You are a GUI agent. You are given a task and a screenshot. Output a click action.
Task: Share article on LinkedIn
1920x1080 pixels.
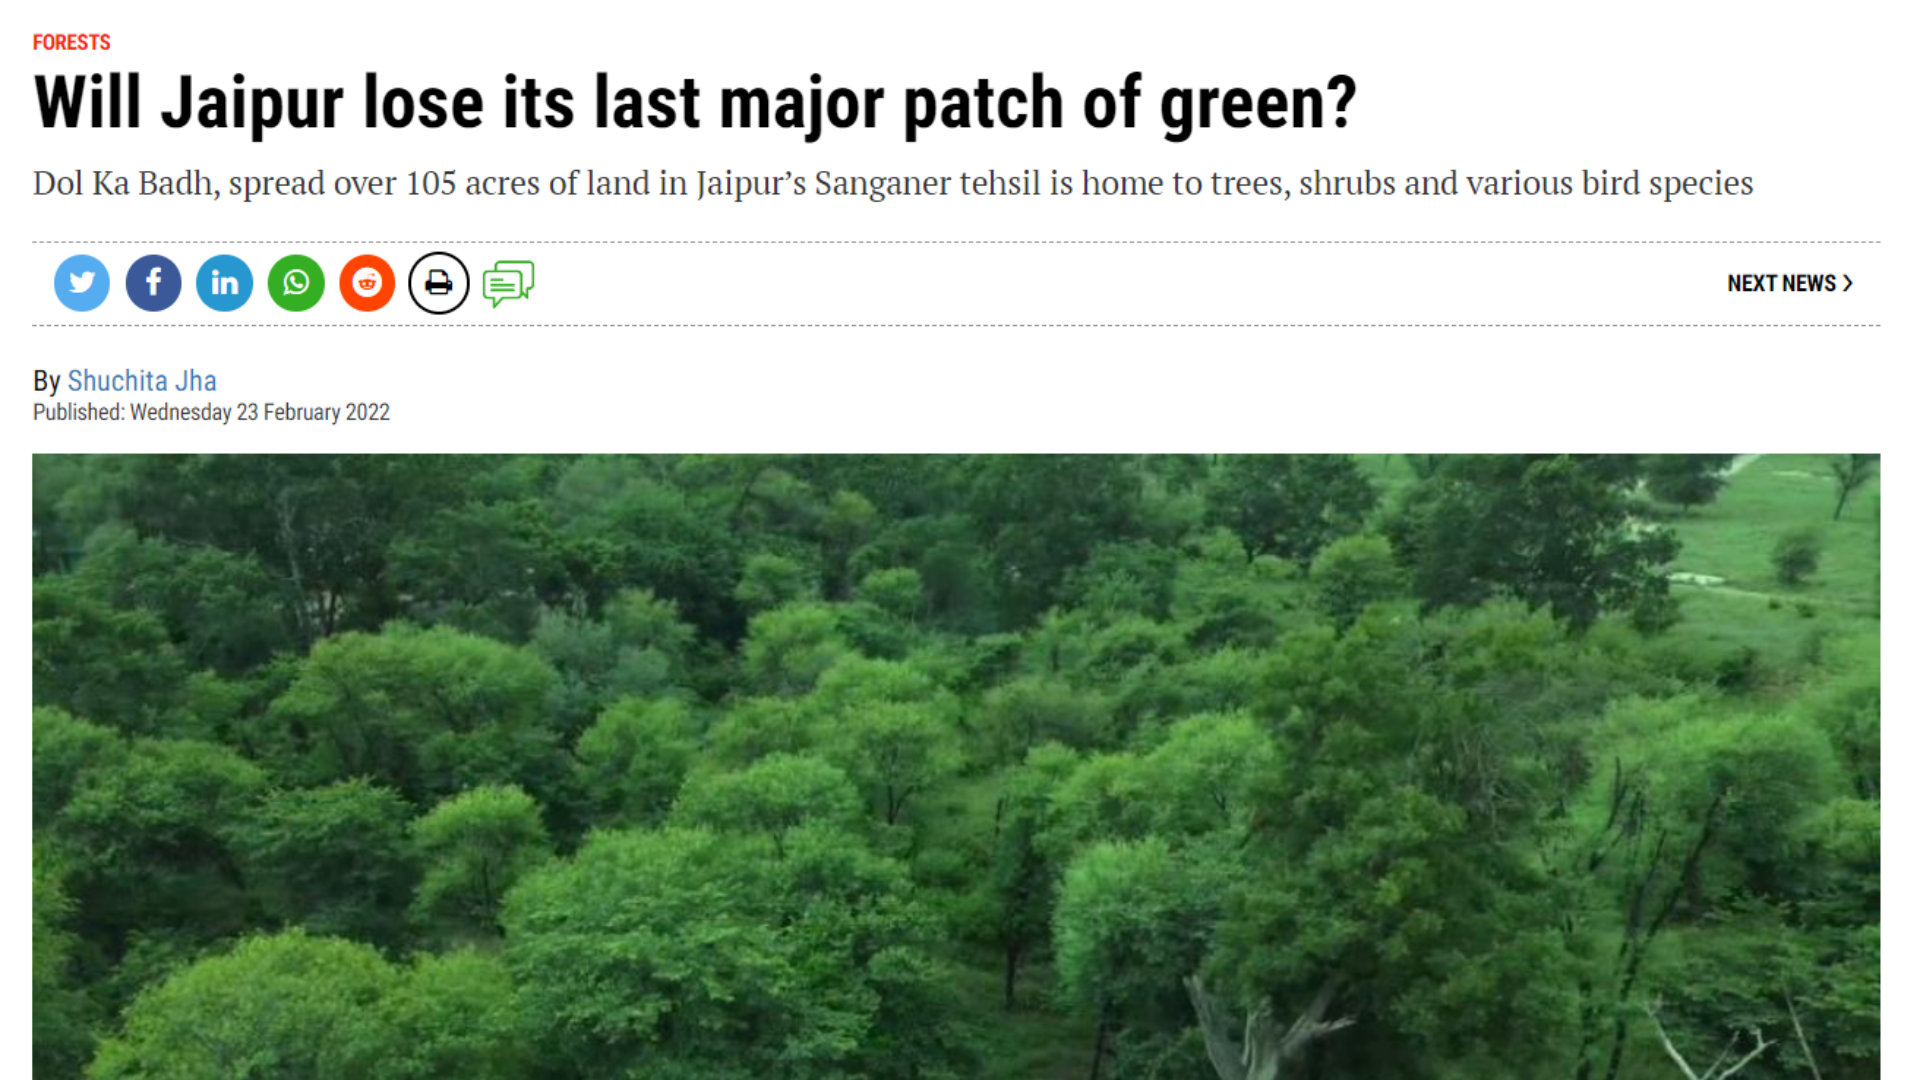[225, 283]
